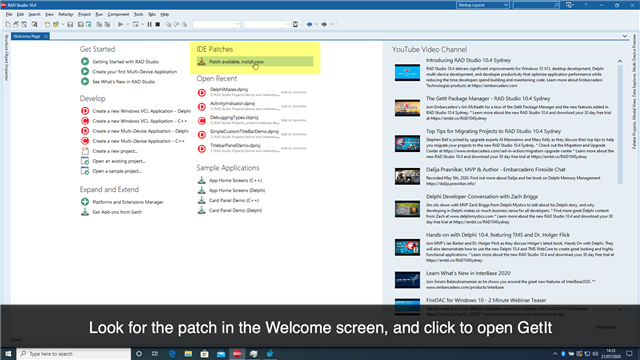640x360 pixels.
Task: Click the desktop layout icon in title bar
Action: pos(569,5)
